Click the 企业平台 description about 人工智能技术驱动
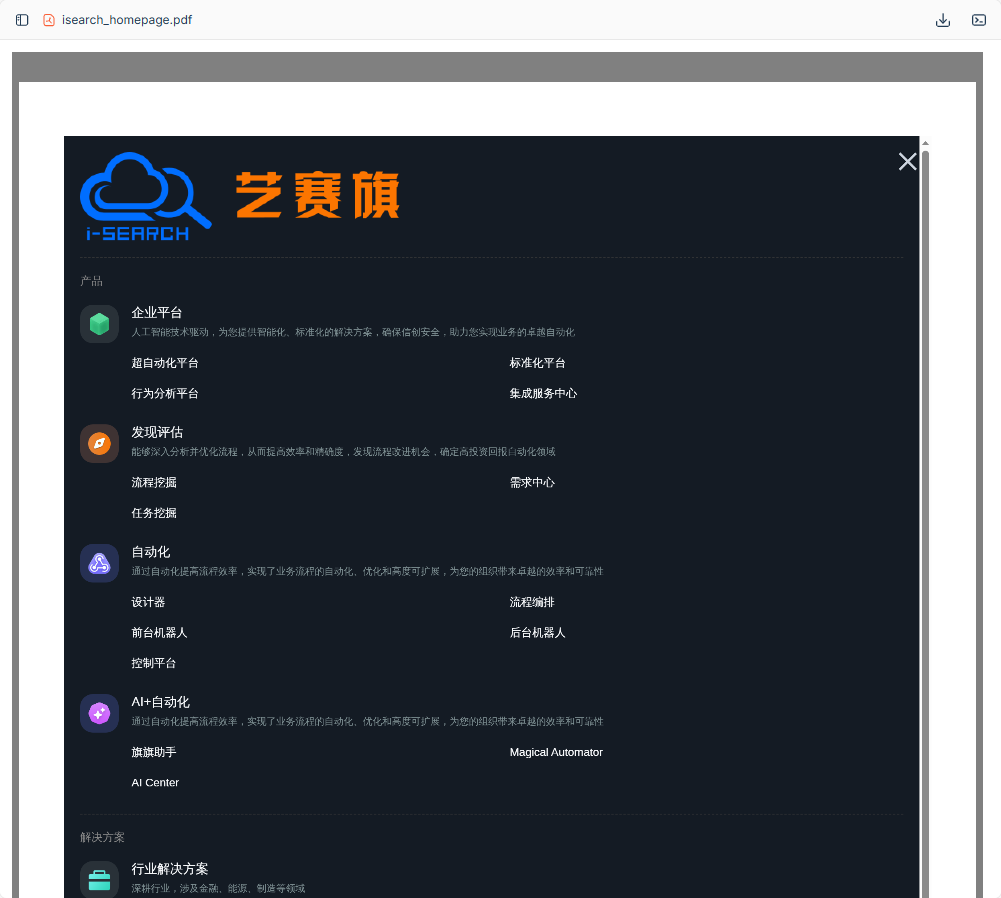The height and width of the screenshot is (898, 1001). point(353,333)
